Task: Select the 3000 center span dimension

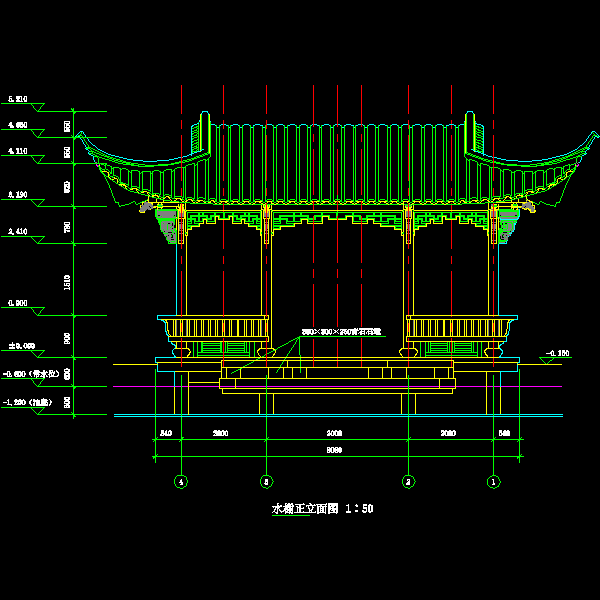Action: tap(335, 434)
